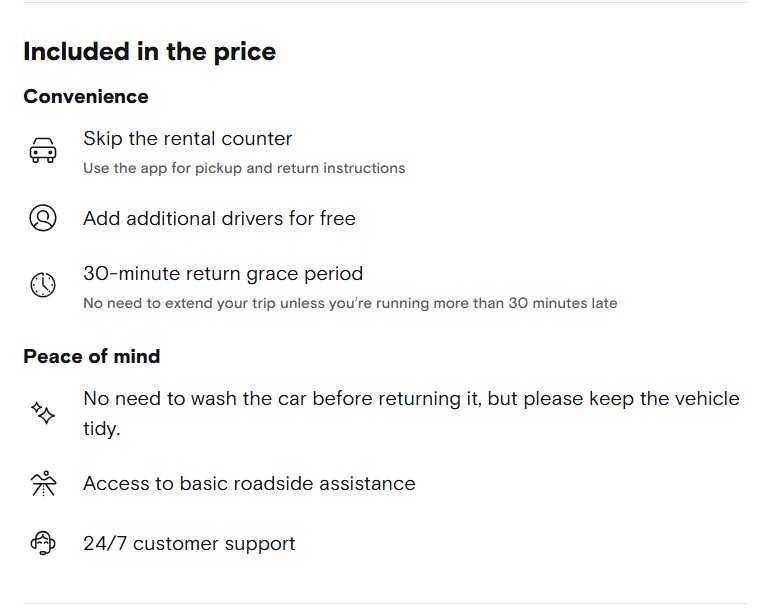Image resolution: width=762 pixels, height=608 pixels.
Task: Click 'Use the app for pickup' description text
Action: (244, 168)
